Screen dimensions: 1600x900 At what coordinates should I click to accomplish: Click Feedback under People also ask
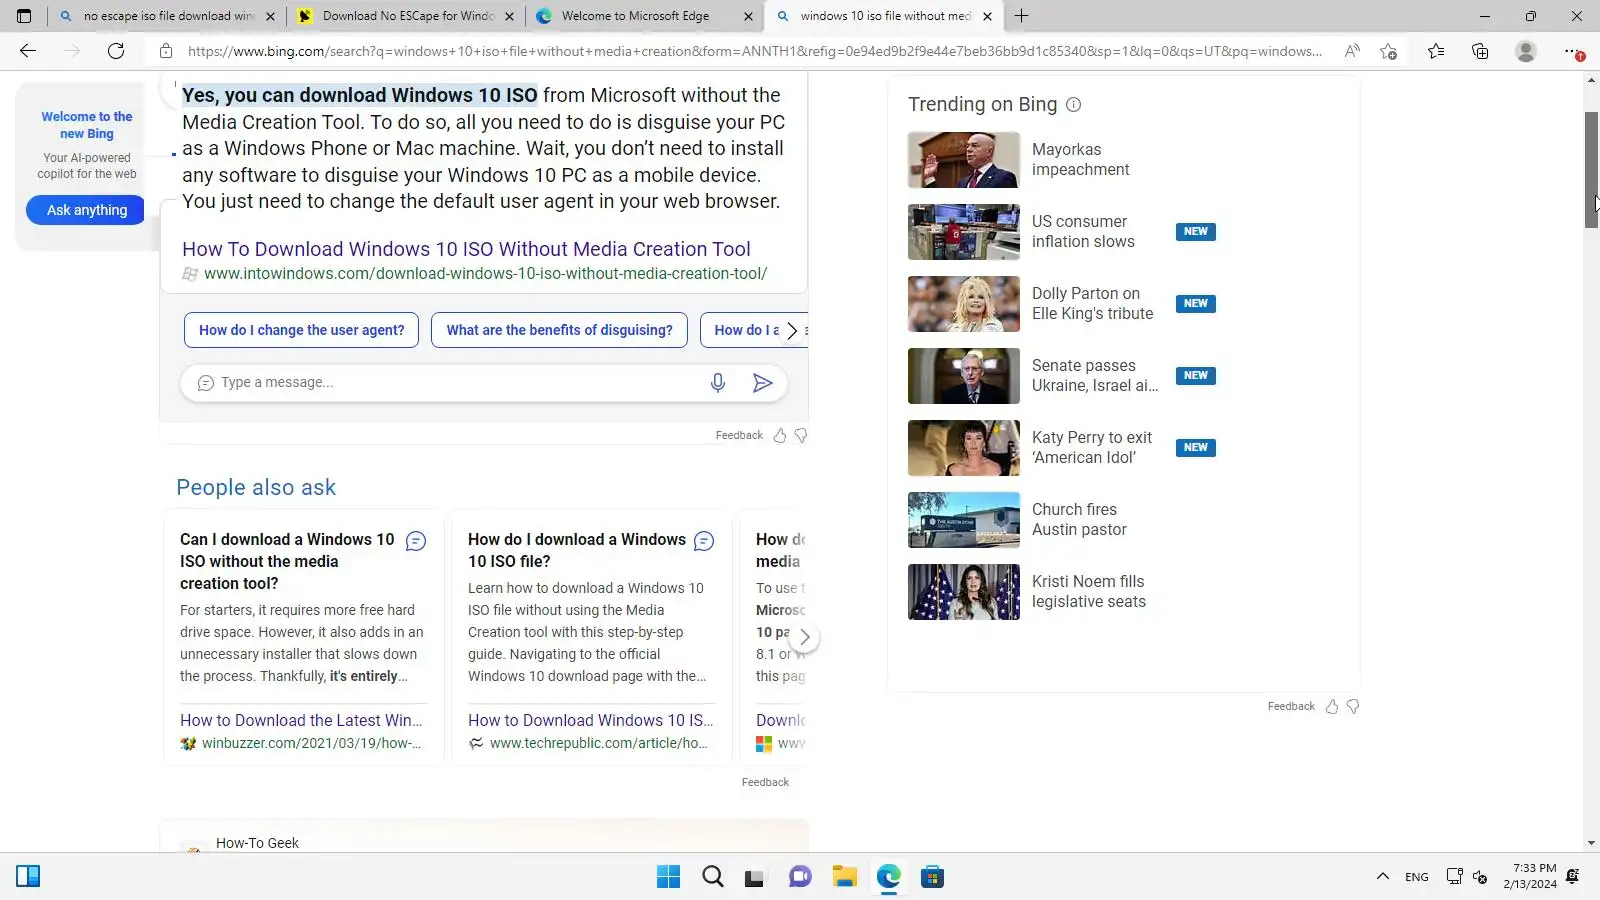[x=765, y=783]
